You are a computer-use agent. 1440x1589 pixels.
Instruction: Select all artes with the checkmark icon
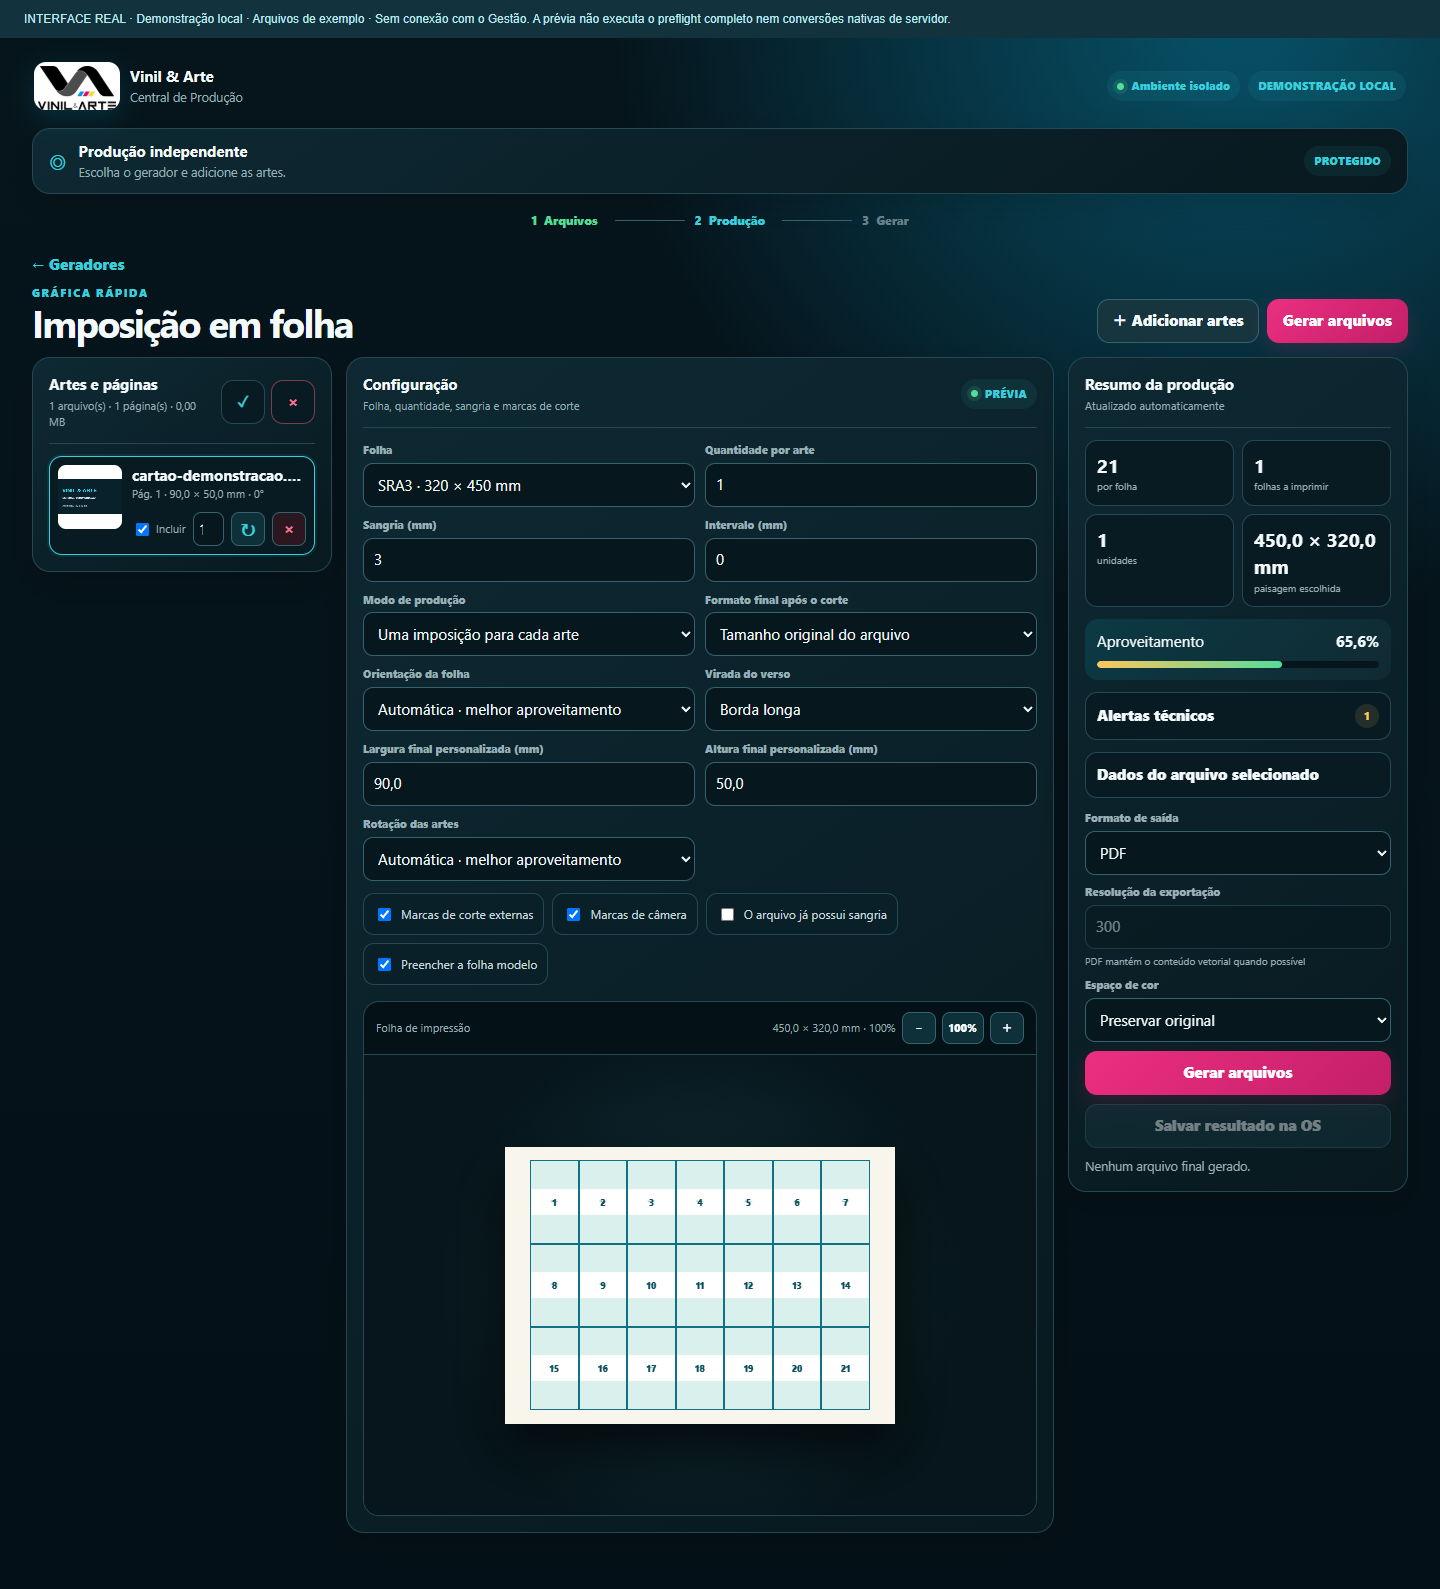pyautogui.click(x=243, y=402)
